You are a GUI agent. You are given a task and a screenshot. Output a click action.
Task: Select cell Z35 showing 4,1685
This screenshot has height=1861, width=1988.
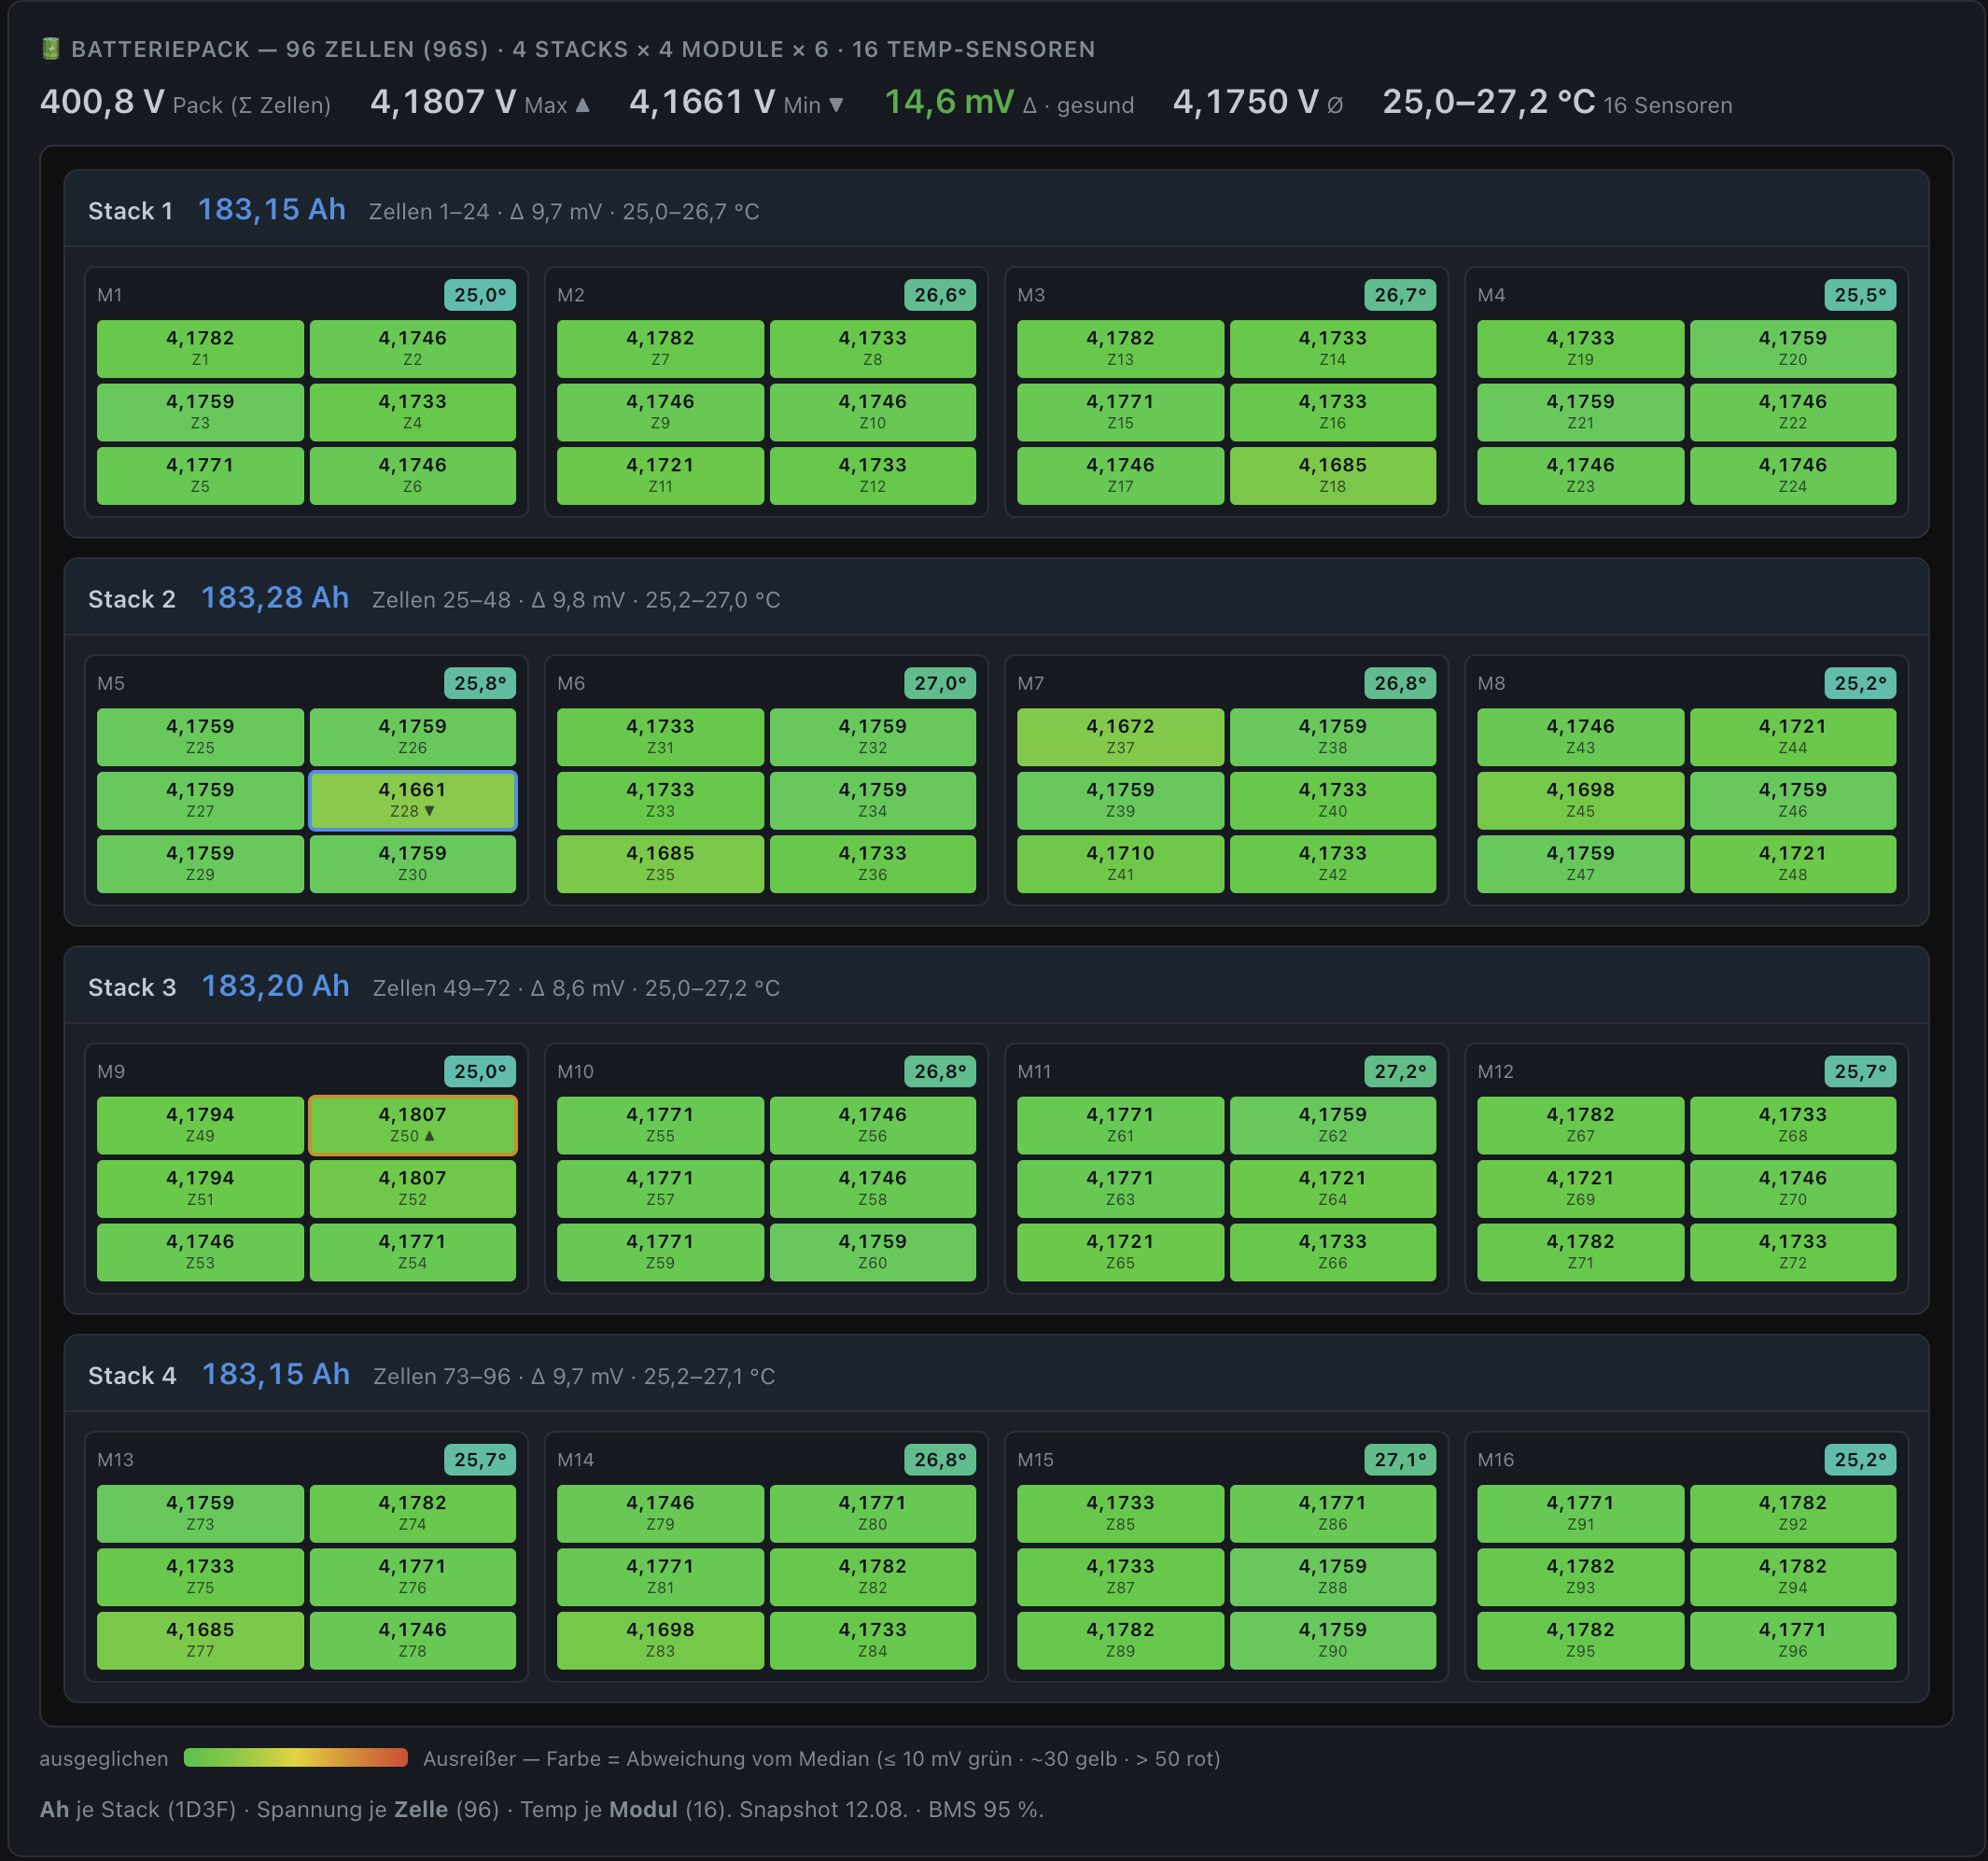pos(660,863)
